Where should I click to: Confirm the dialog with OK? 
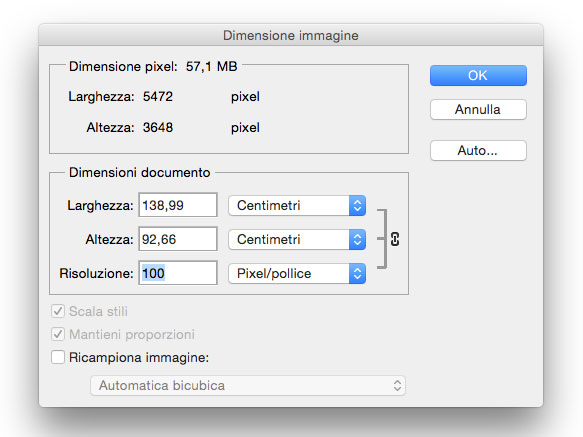pyautogui.click(x=478, y=75)
